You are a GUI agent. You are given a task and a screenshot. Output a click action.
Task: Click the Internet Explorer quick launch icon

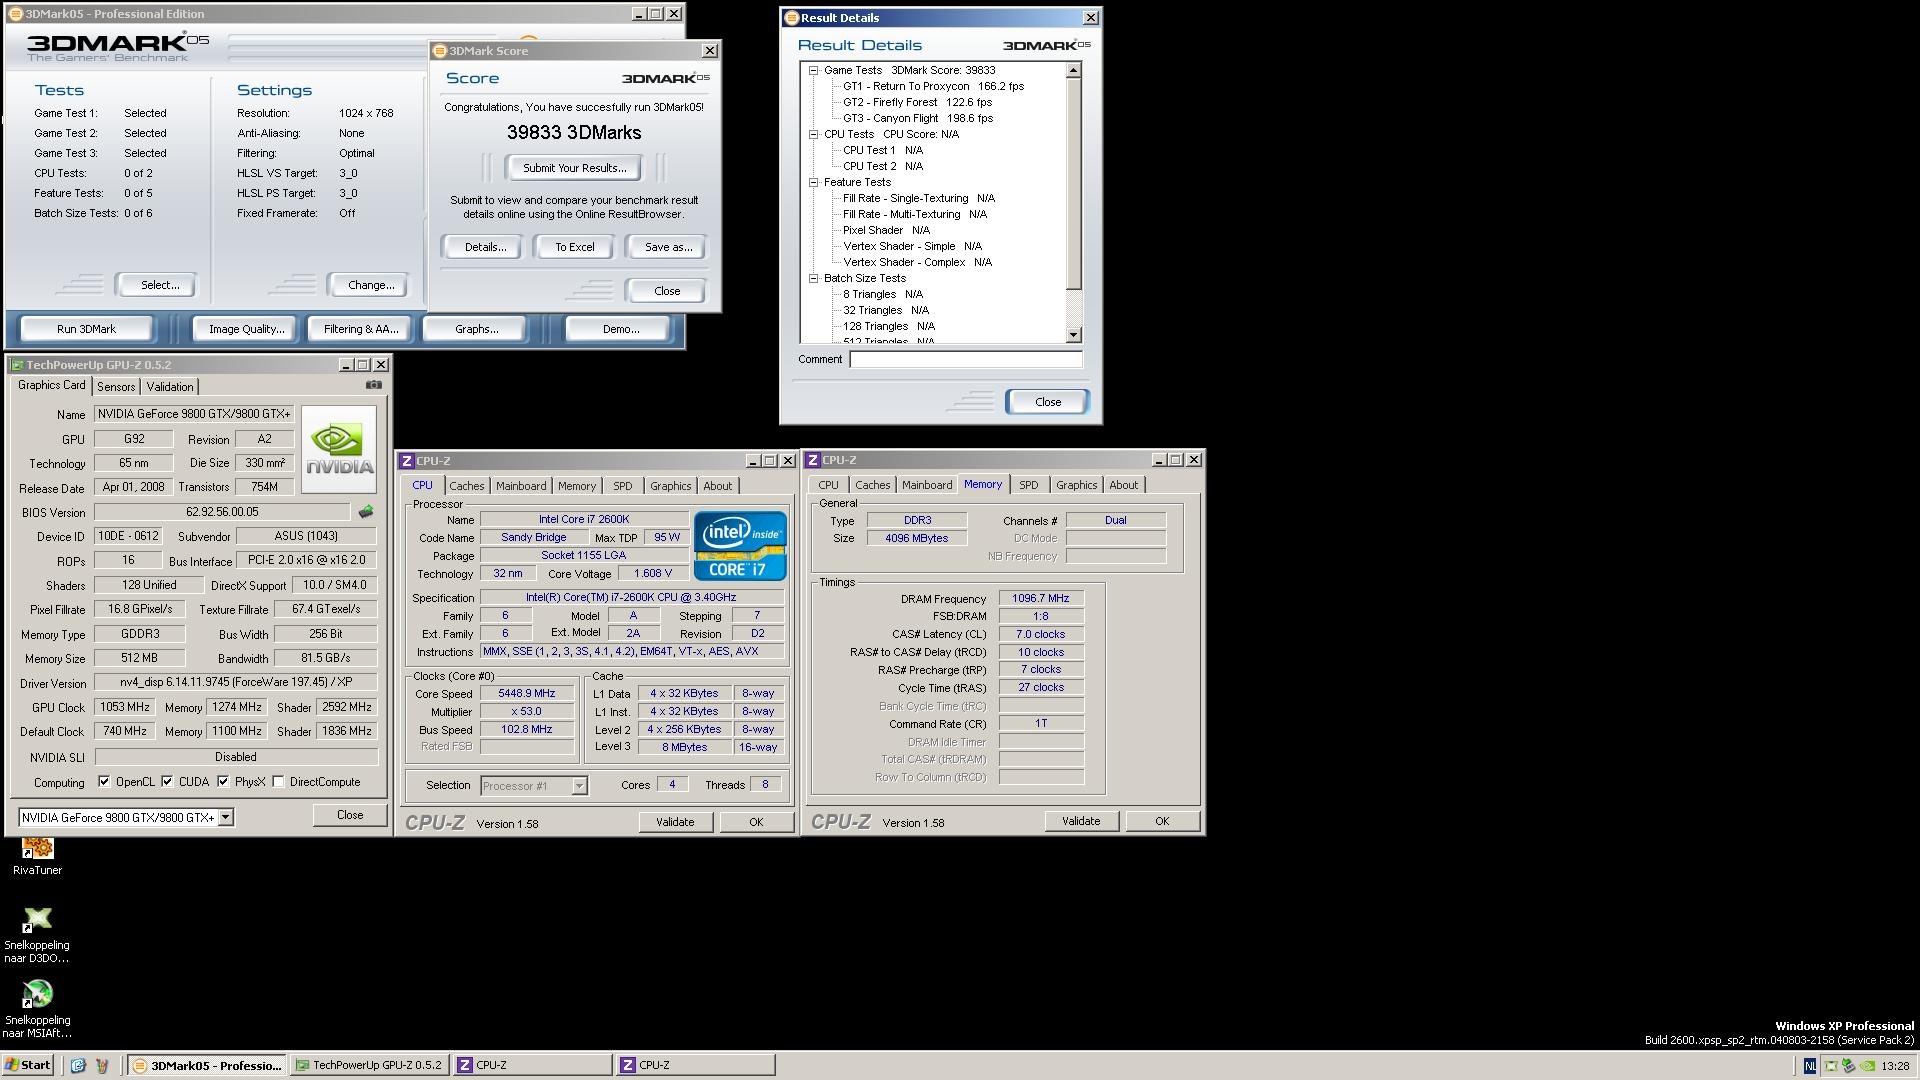[78, 1066]
